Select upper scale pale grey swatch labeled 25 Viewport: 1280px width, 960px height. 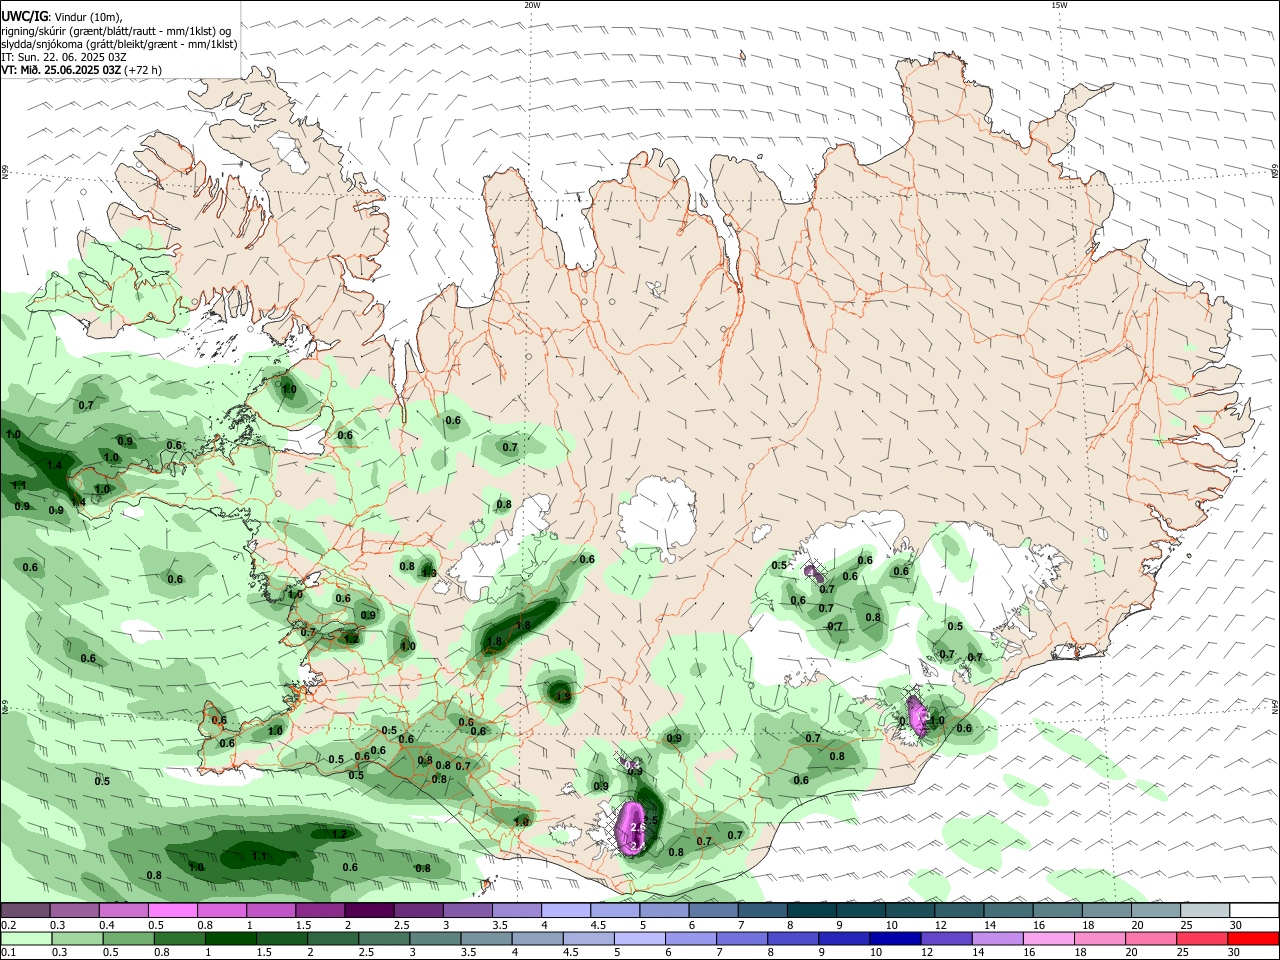tap(1204, 911)
